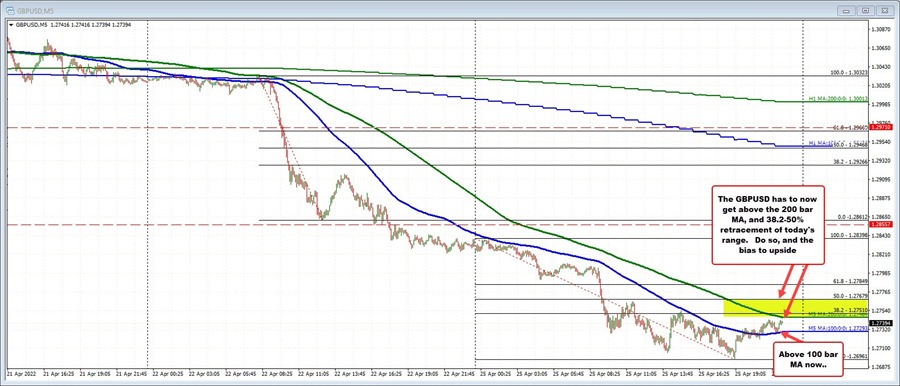The width and height of the screenshot is (900, 386).
Task: Click price axis value 1.30205
Action: pos(880,86)
